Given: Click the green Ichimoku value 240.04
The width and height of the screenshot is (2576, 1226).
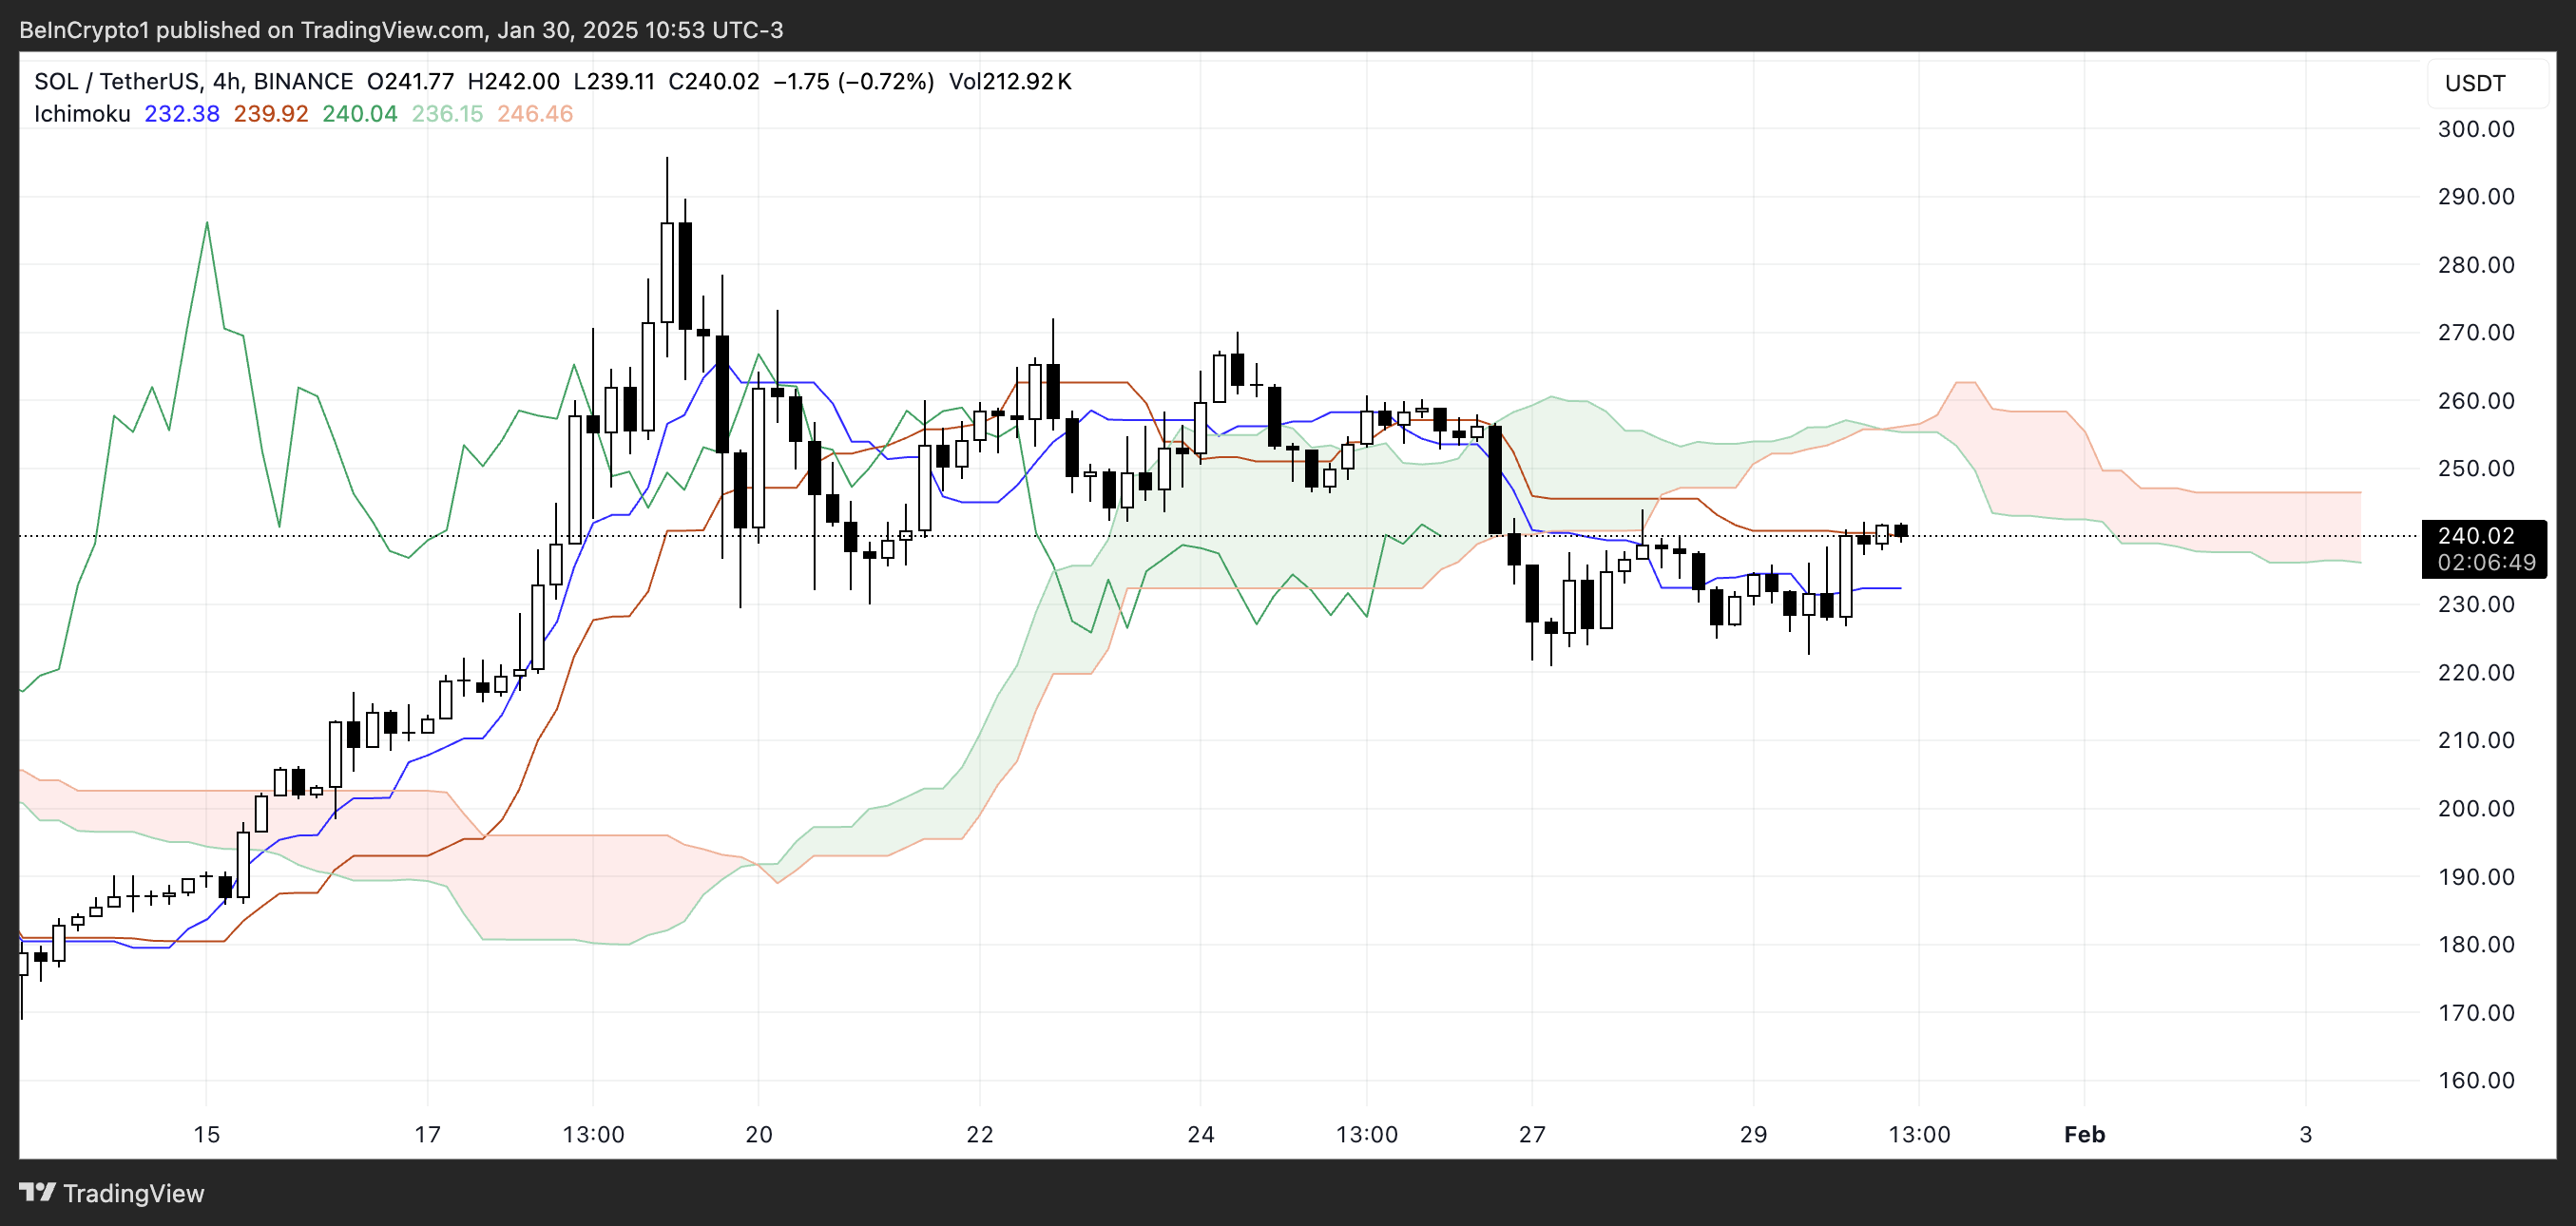Looking at the screenshot, I should (359, 114).
